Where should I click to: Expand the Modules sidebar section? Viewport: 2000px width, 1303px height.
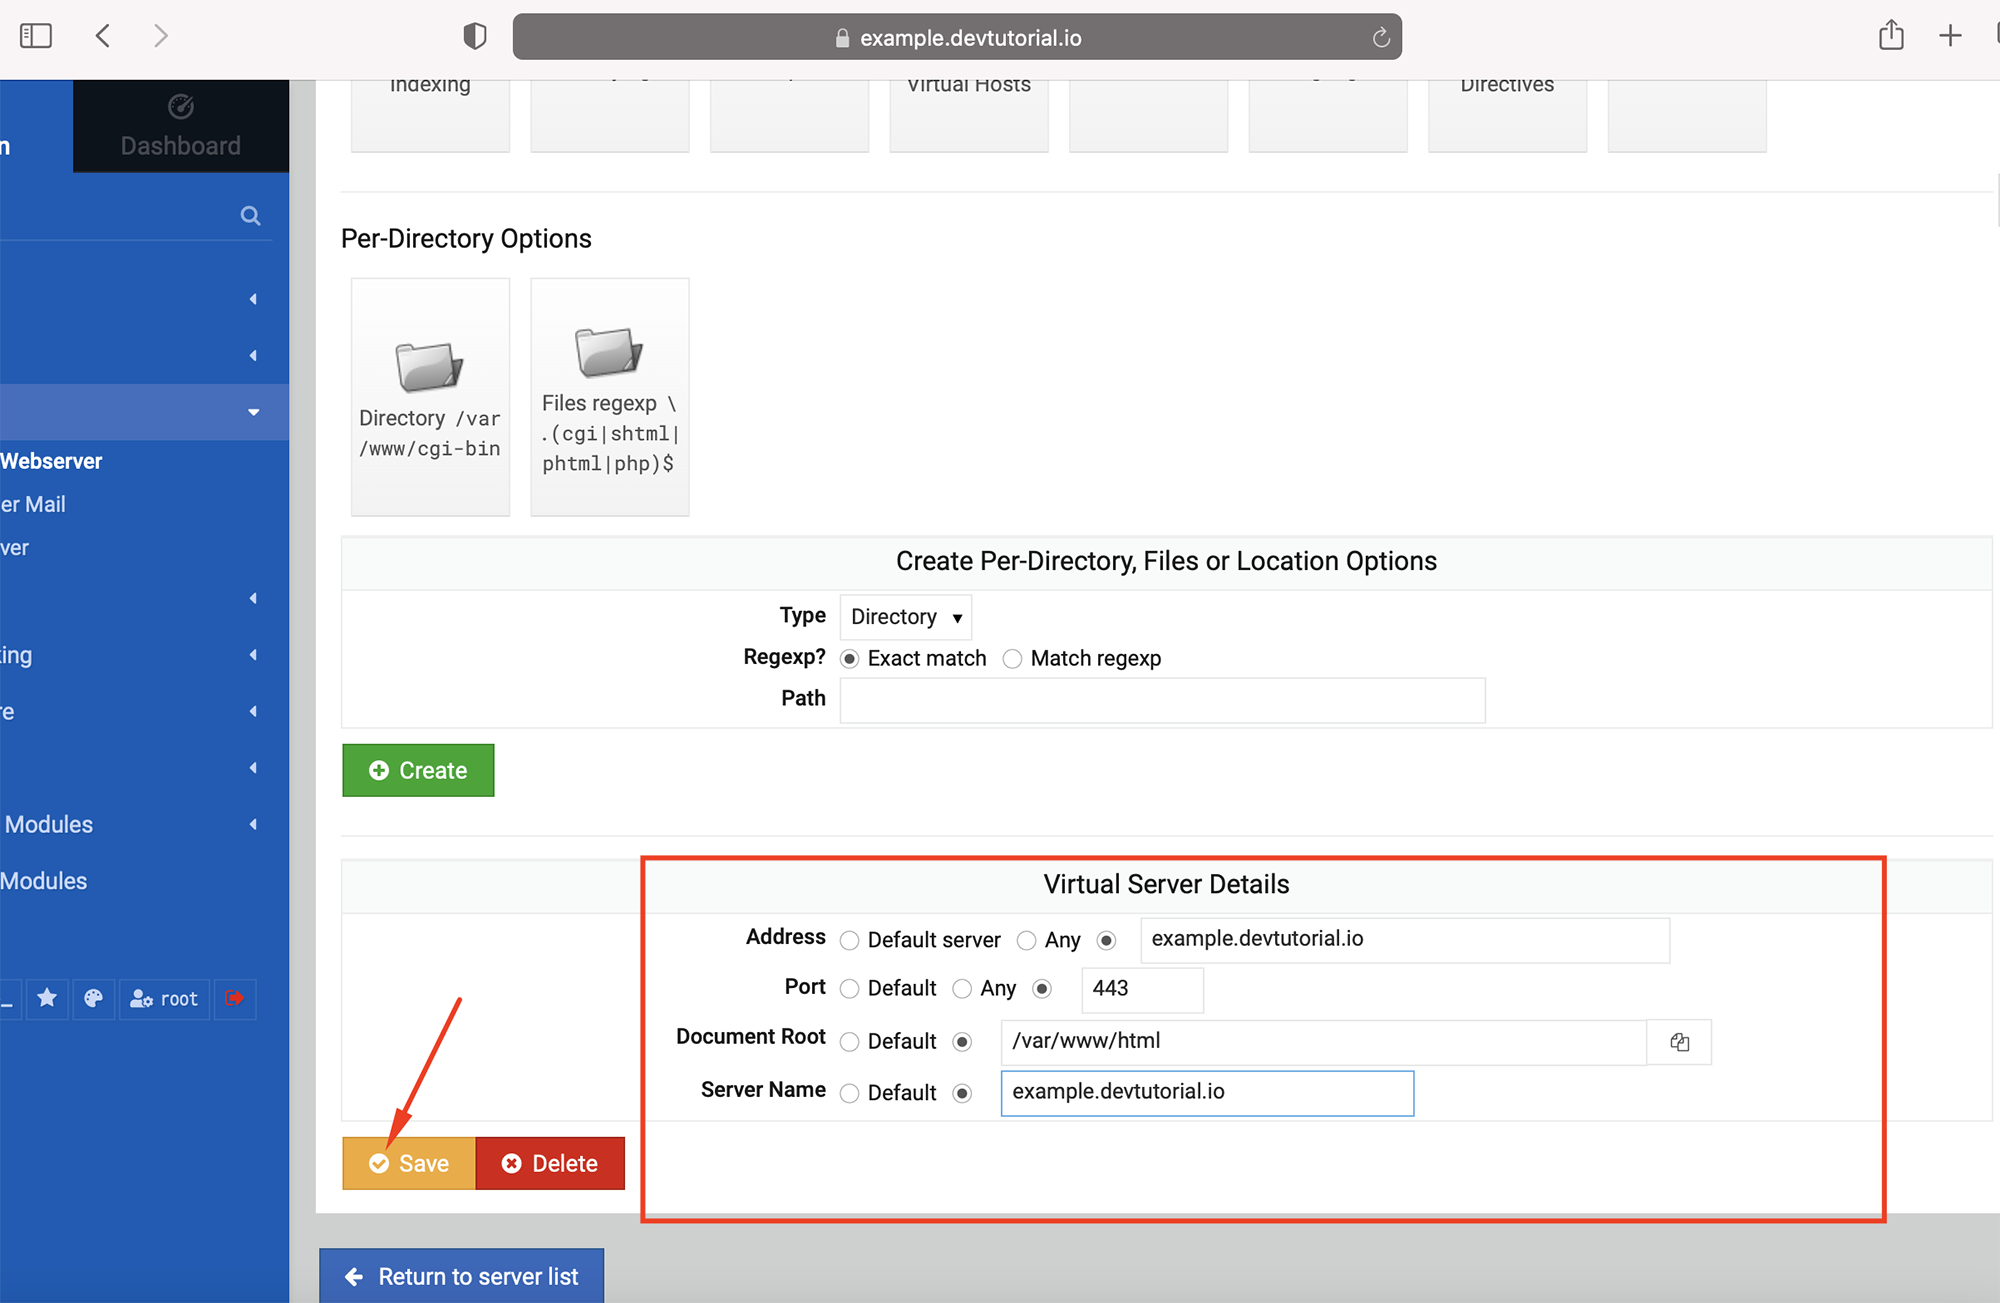[x=252, y=824]
